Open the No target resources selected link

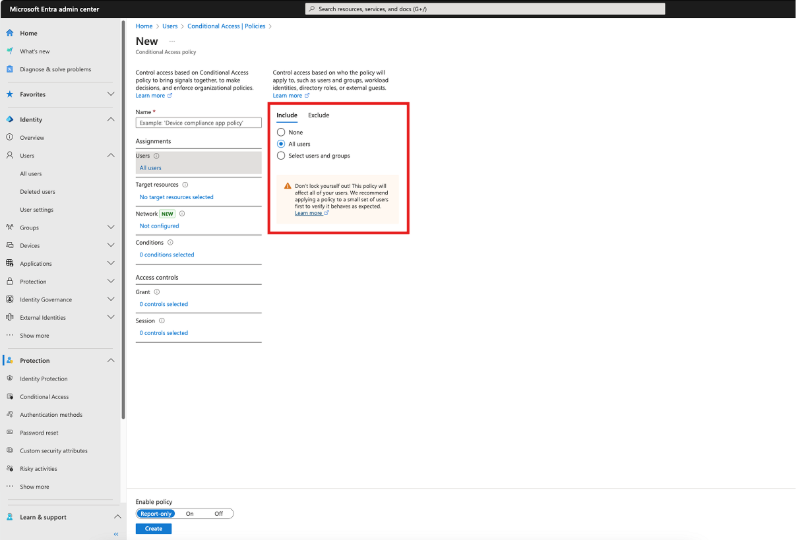point(176,197)
